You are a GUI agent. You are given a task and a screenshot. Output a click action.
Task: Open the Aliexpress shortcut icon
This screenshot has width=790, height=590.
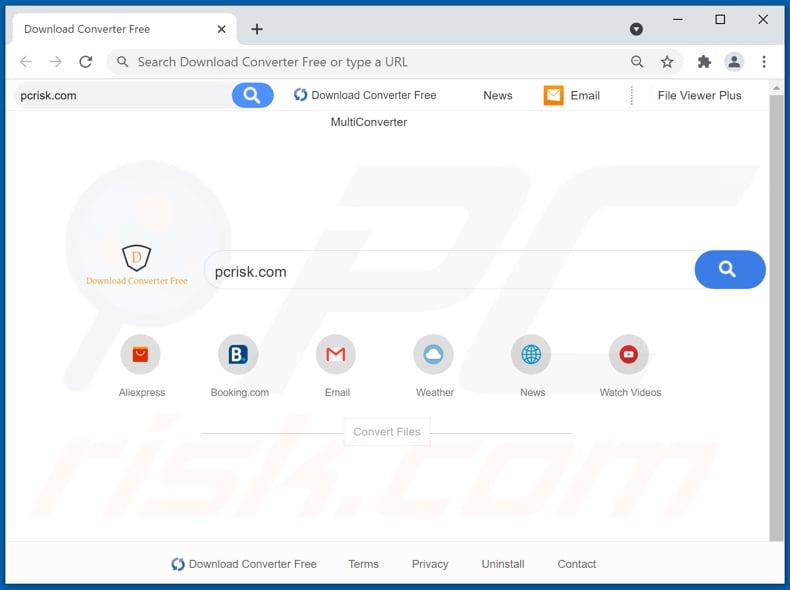click(x=141, y=354)
